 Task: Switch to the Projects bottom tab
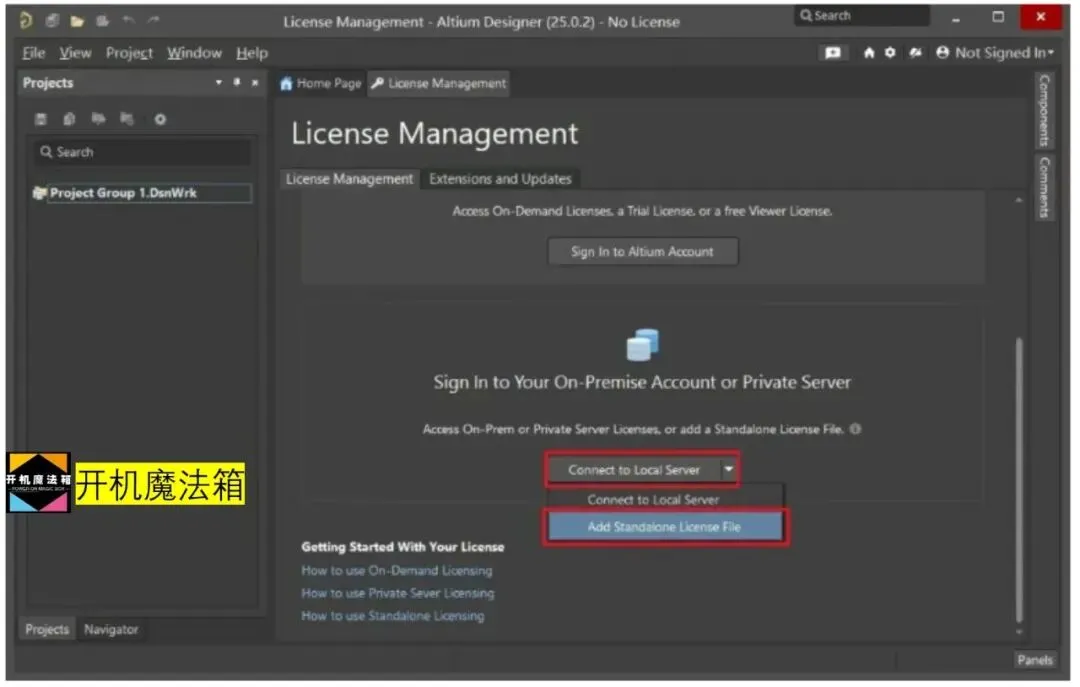[47, 629]
